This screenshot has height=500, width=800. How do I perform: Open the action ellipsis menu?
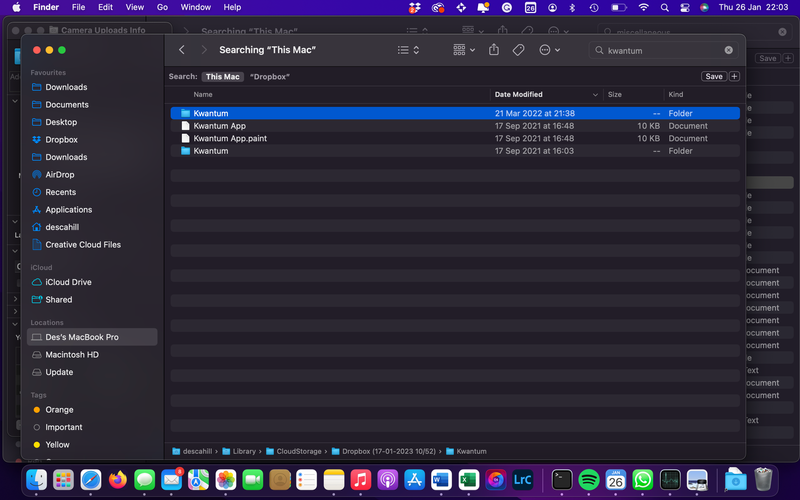[549, 50]
